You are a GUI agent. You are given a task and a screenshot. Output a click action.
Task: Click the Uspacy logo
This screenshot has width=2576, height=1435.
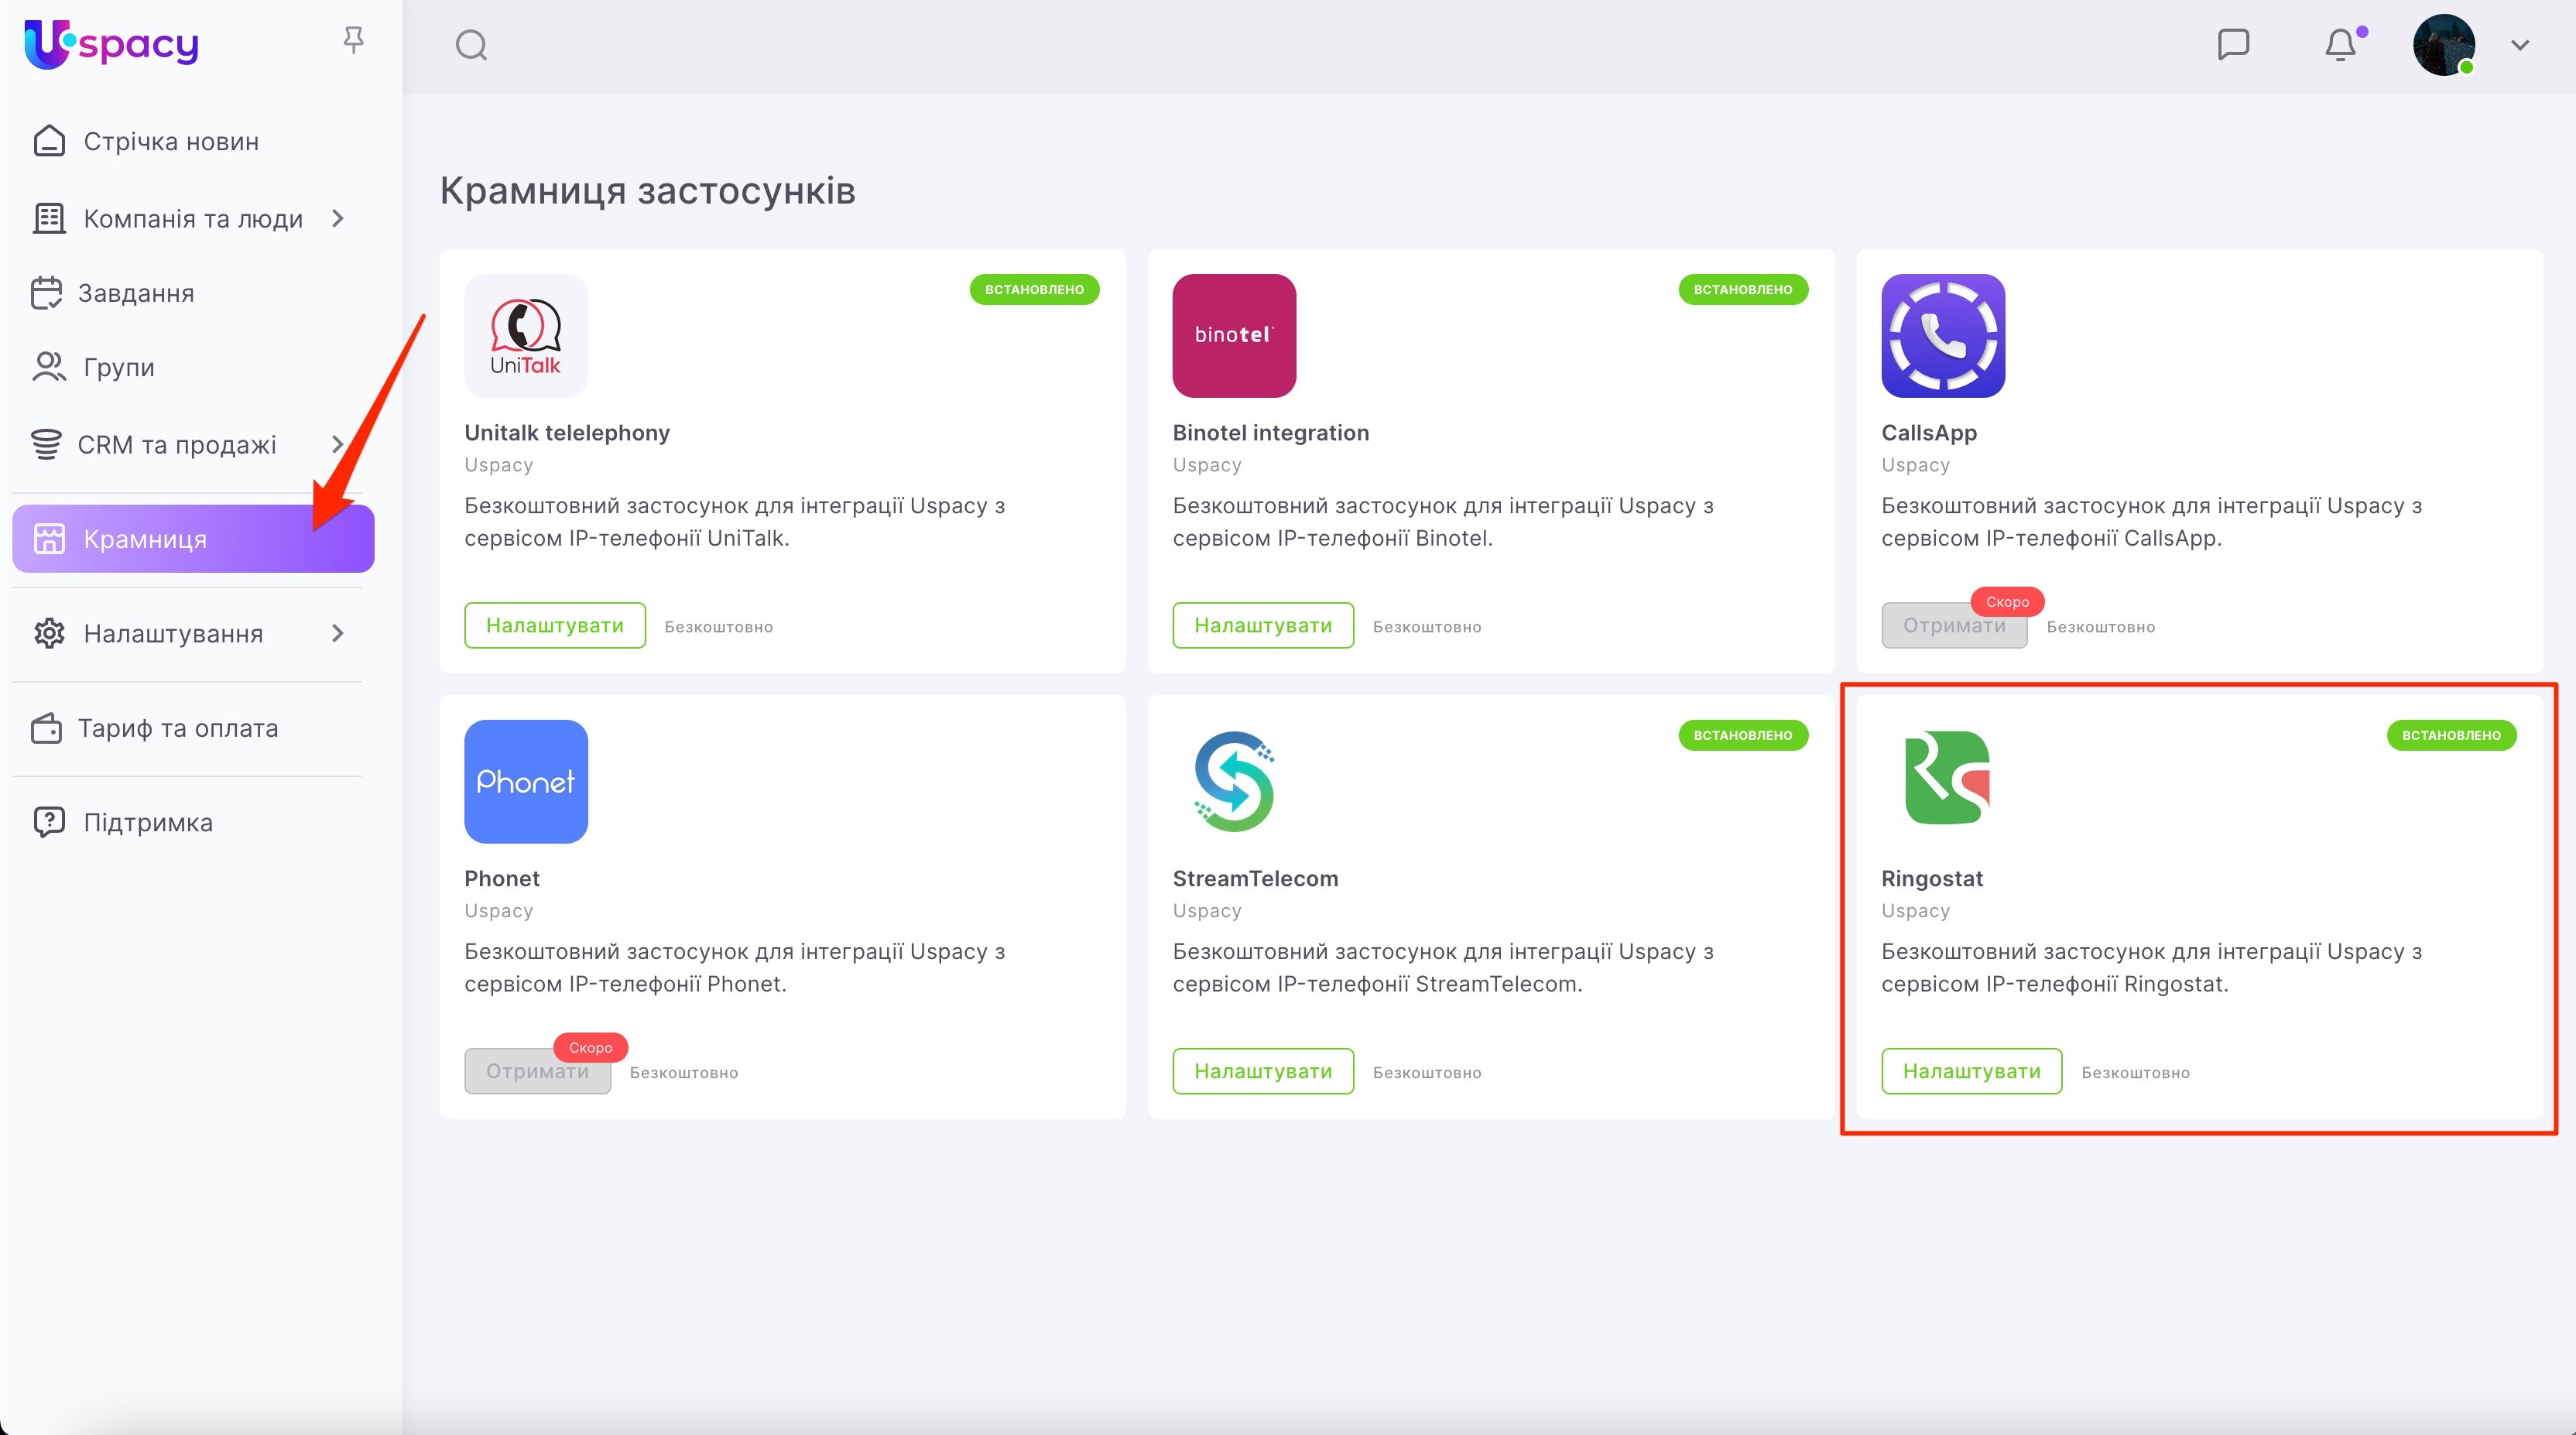click(112, 44)
